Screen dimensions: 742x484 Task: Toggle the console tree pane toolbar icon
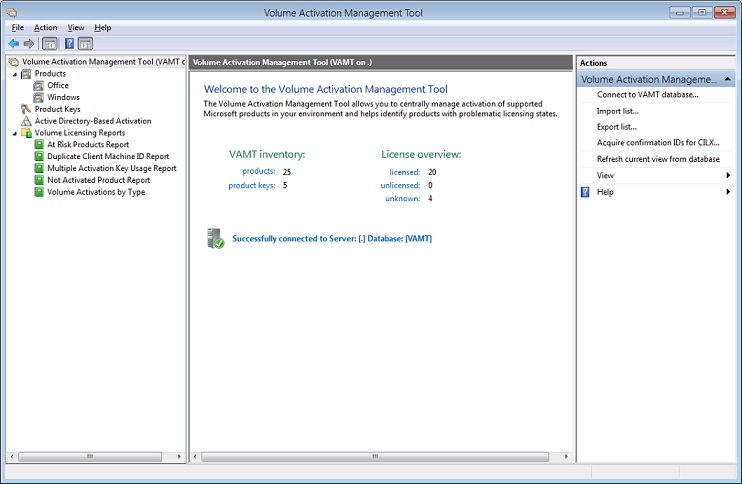(50, 44)
